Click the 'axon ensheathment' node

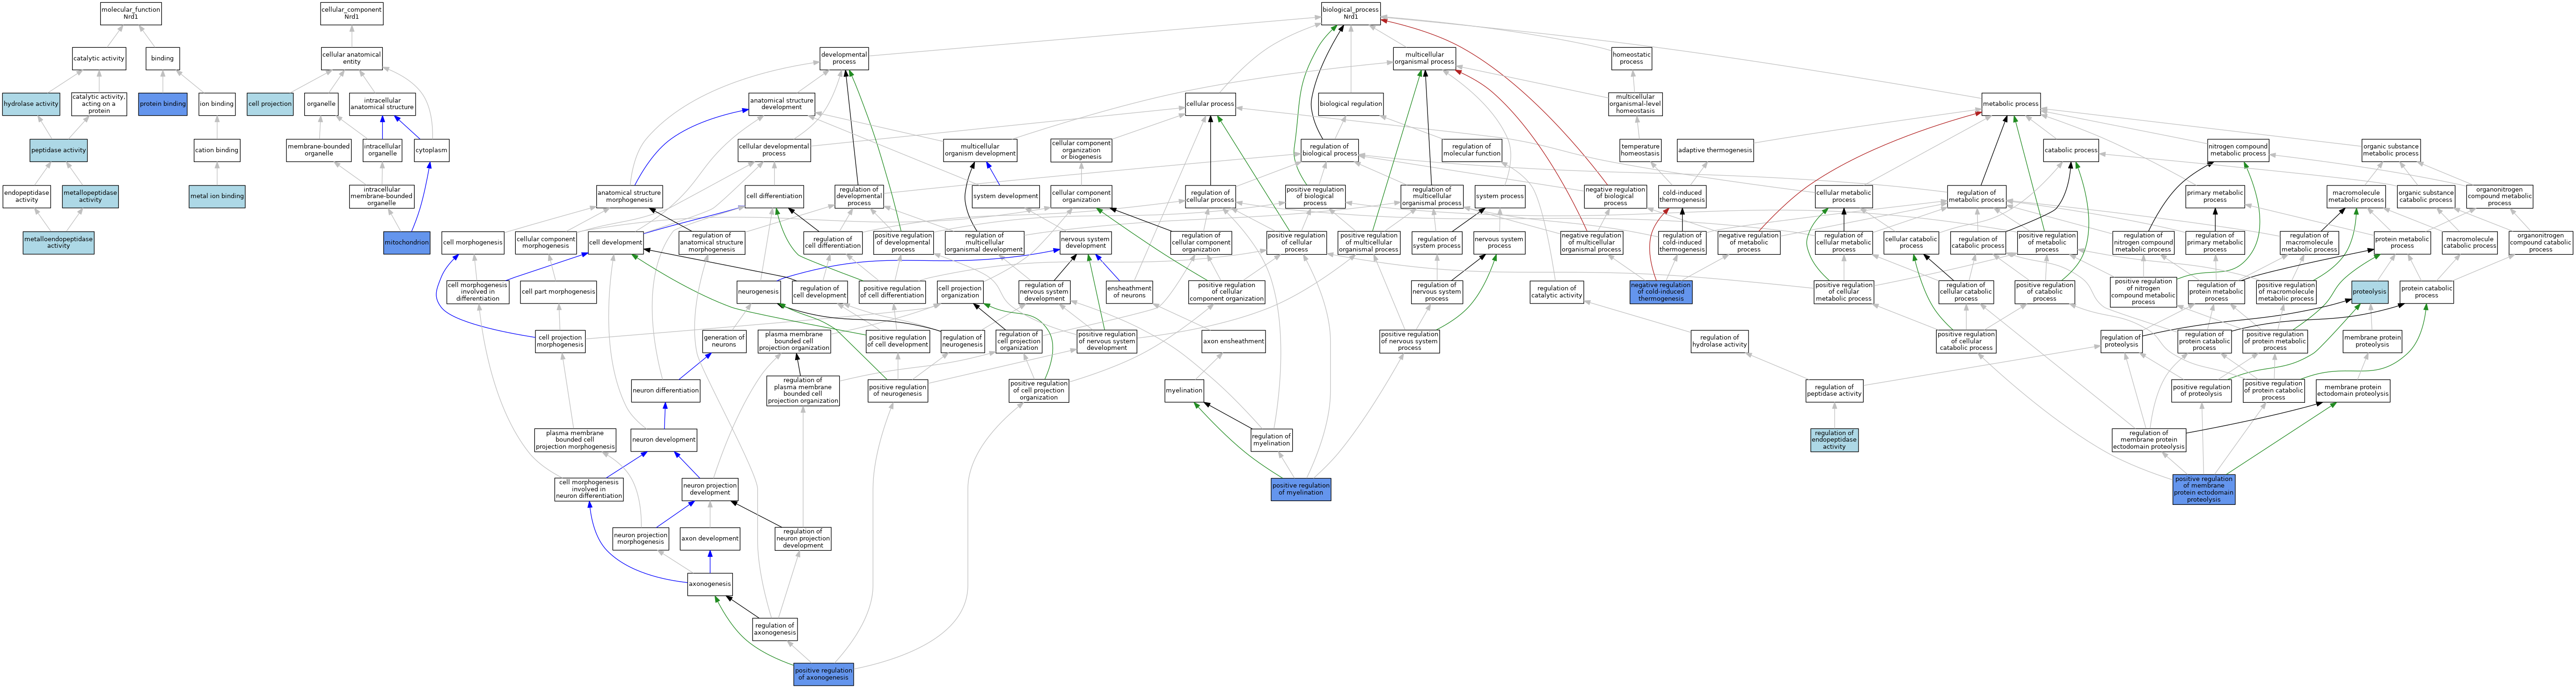(1233, 341)
